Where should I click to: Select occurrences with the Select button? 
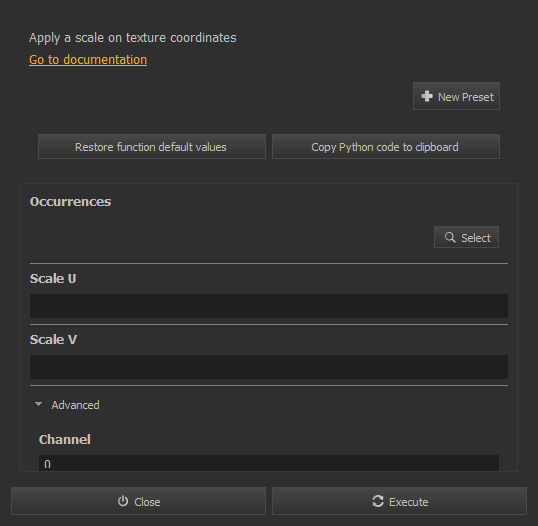coord(466,237)
